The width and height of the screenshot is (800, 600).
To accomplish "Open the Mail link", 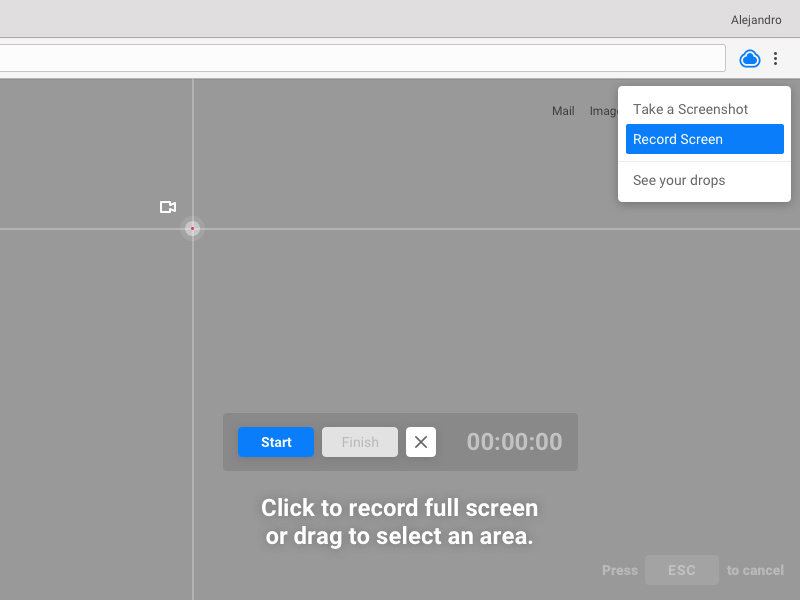I will 563,111.
